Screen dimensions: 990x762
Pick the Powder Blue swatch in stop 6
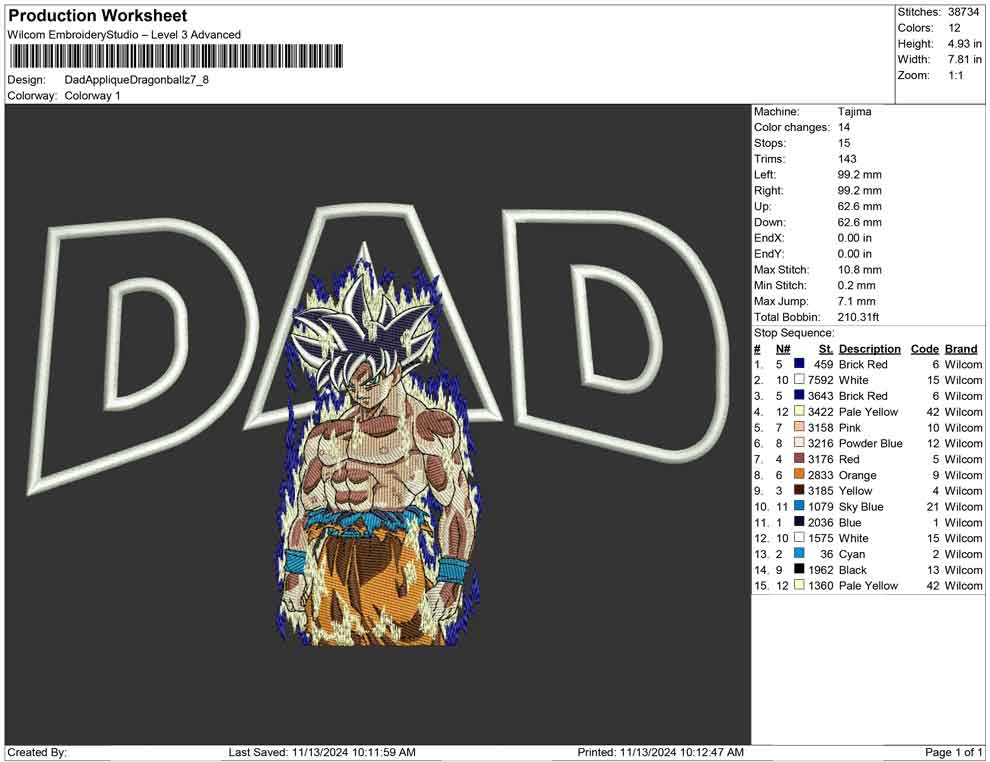pyautogui.click(x=799, y=443)
